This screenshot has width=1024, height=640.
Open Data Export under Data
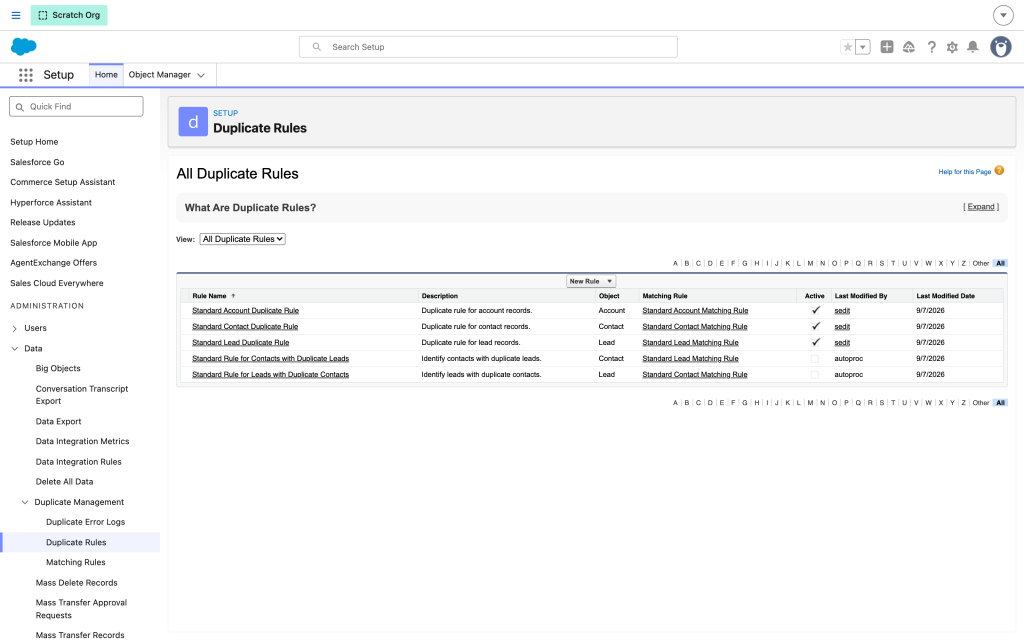pyautogui.click(x=58, y=422)
